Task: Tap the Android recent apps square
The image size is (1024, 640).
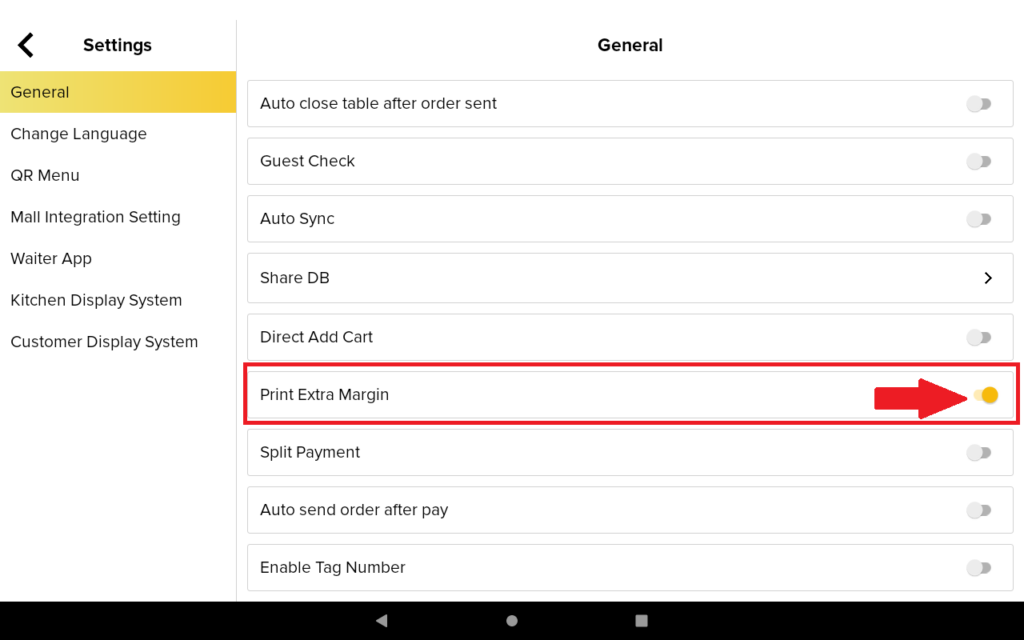Action: point(642,621)
